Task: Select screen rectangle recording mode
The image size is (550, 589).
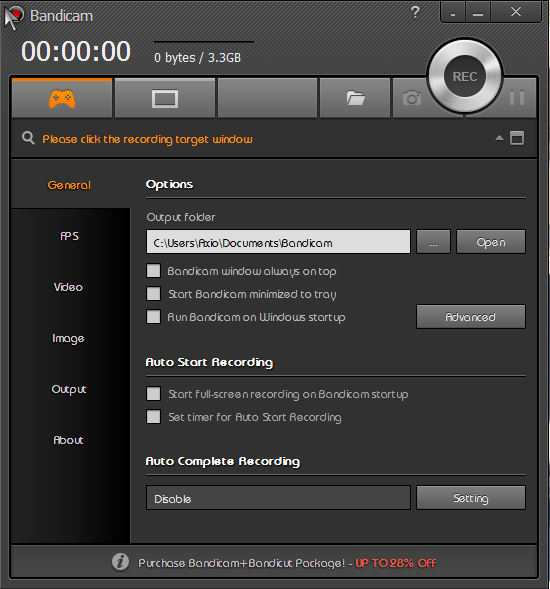Action: [x=165, y=98]
